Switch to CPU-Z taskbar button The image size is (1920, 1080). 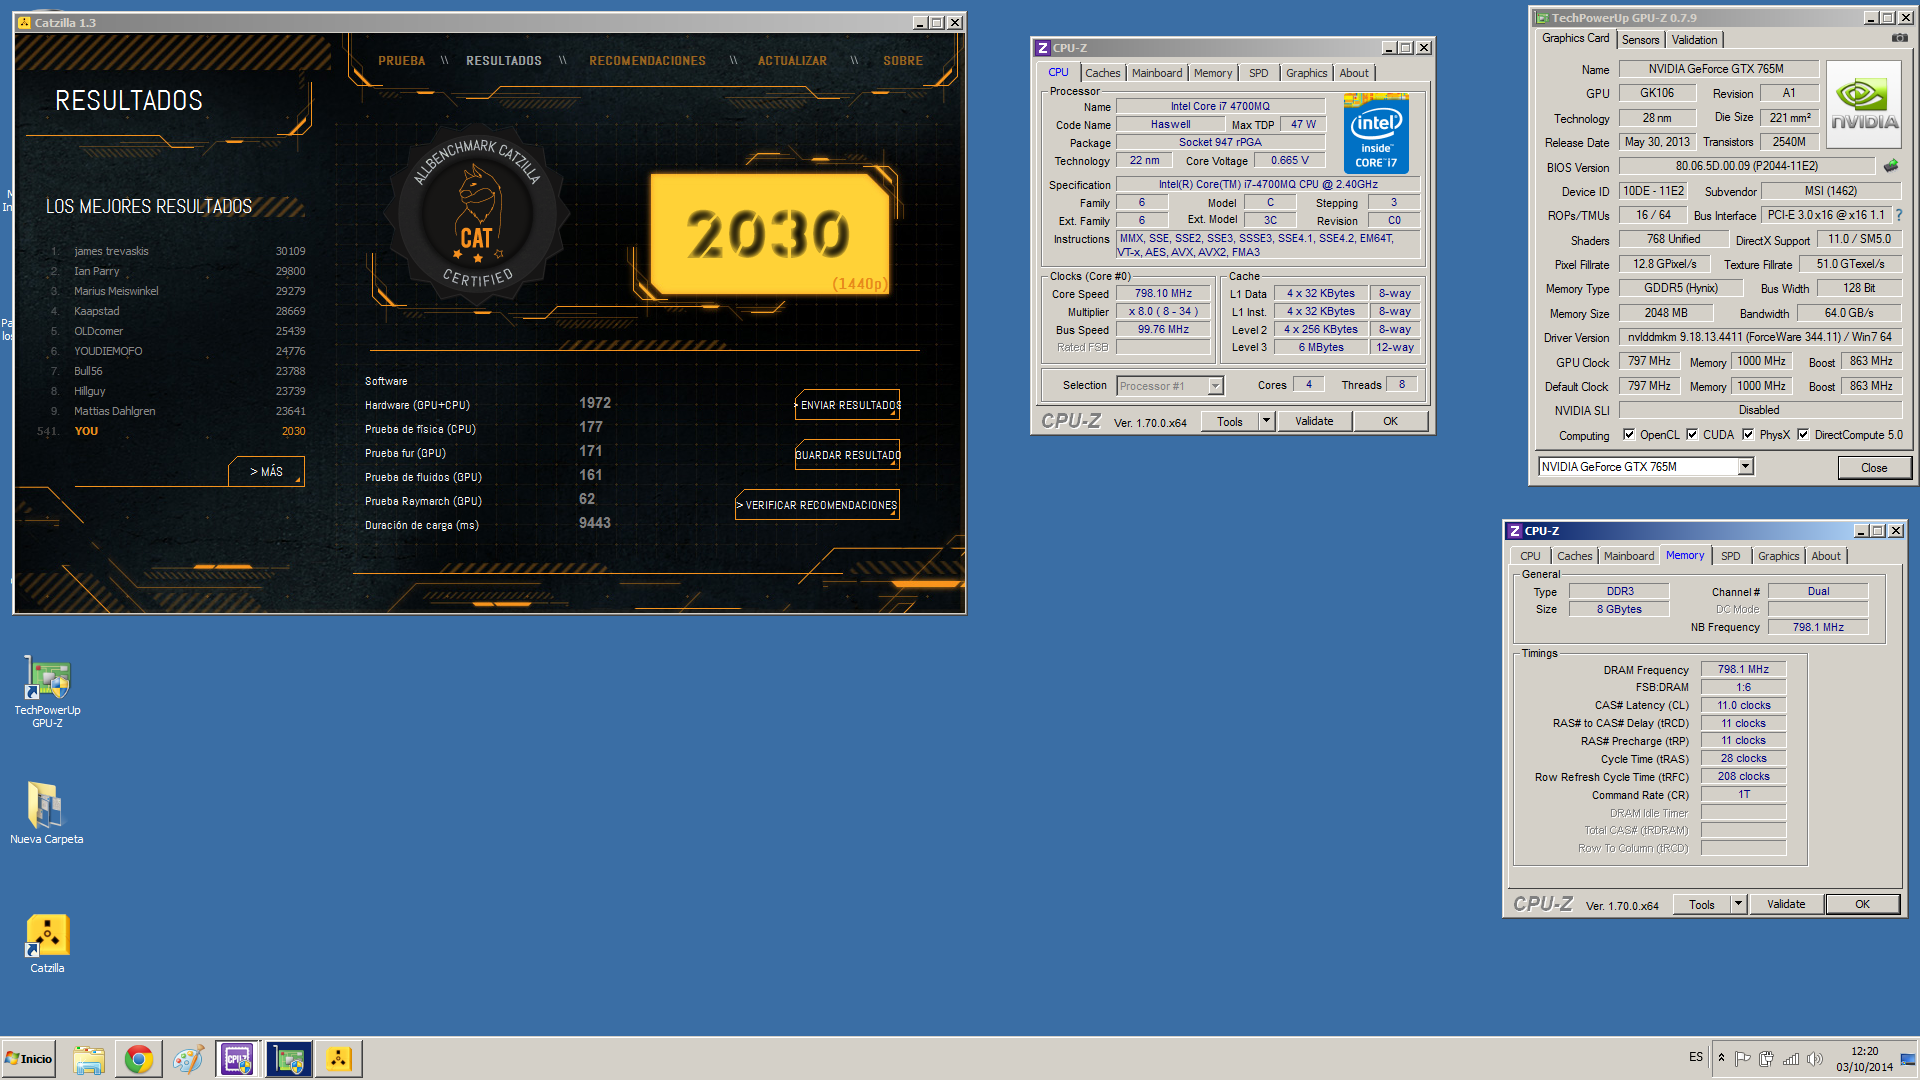pyautogui.click(x=238, y=1059)
